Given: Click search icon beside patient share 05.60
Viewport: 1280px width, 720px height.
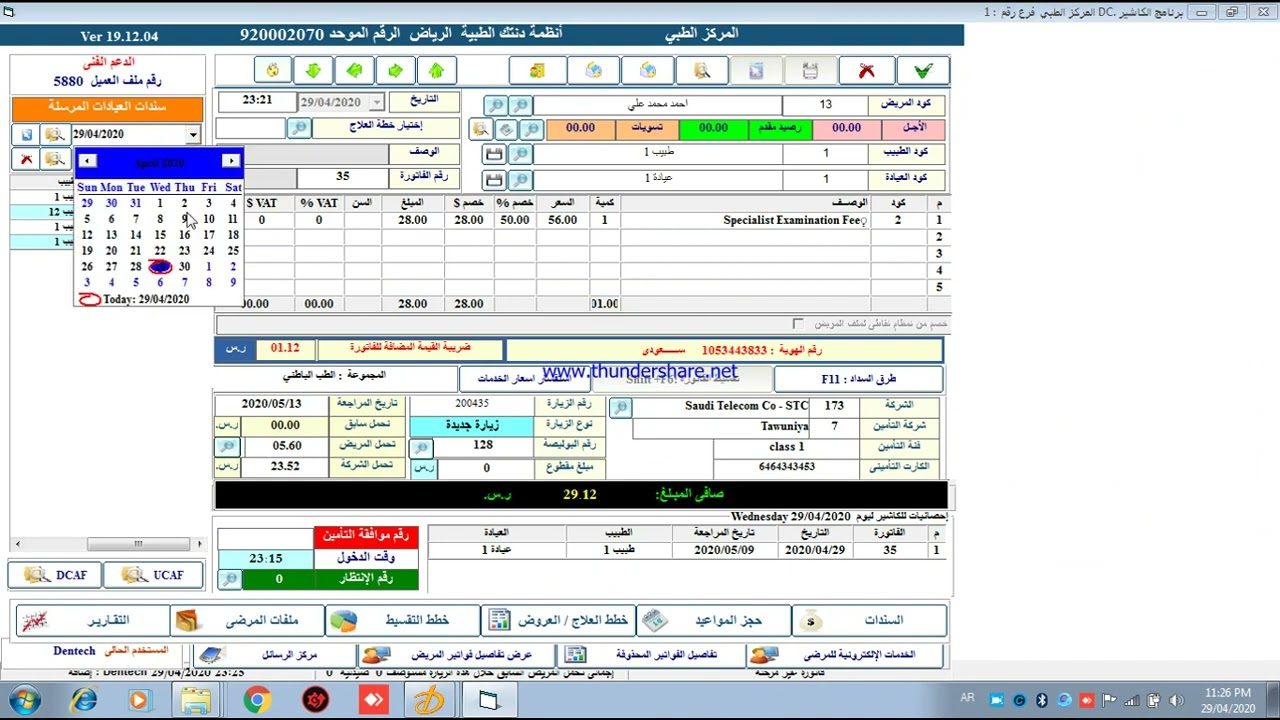Looking at the screenshot, I should [x=228, y=446].
